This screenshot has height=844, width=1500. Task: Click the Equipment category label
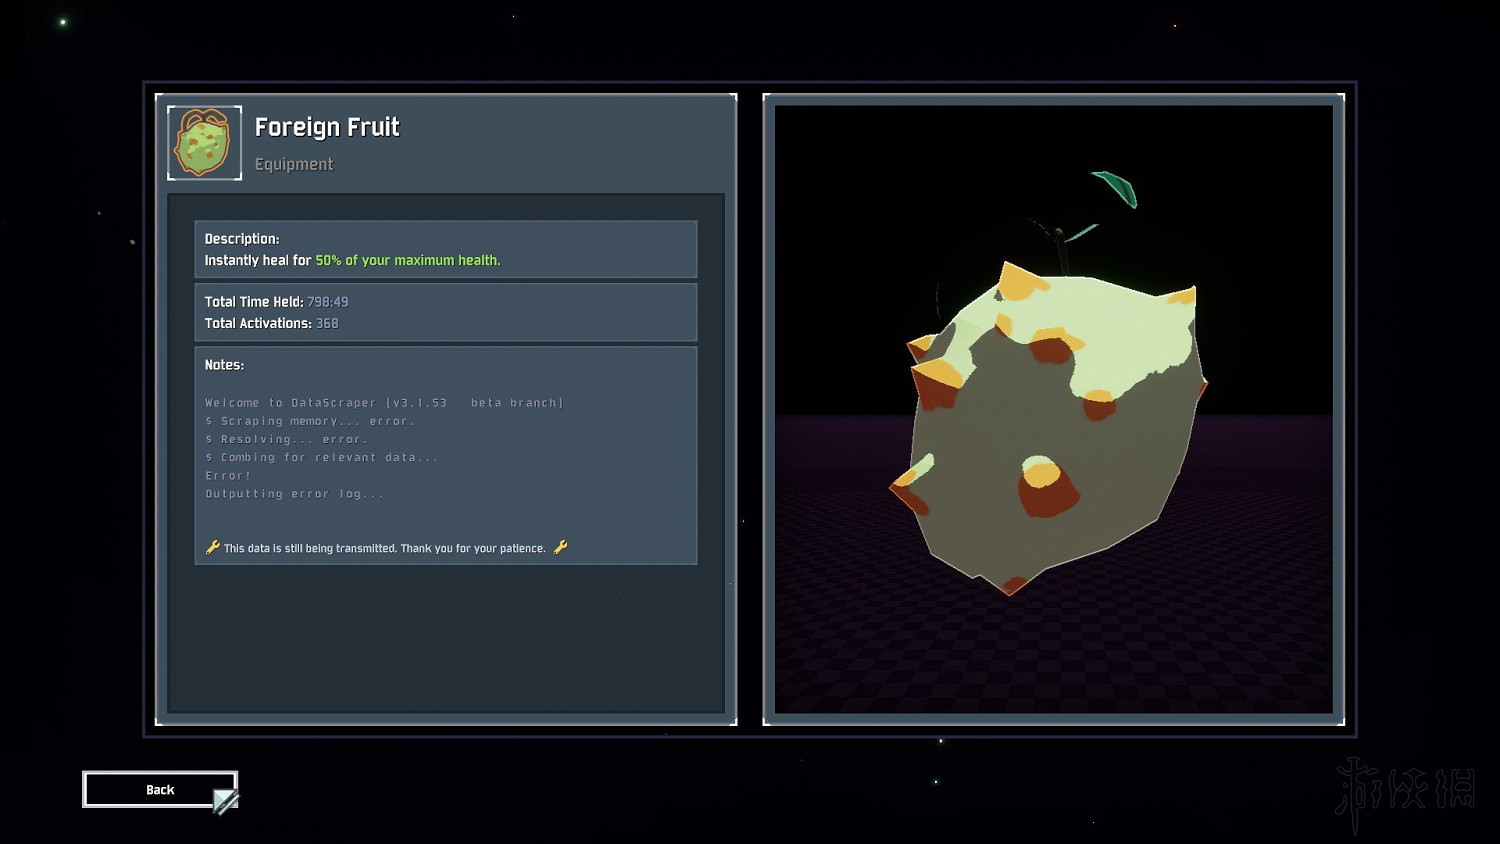pyautogui.click(x=293, y=164)
